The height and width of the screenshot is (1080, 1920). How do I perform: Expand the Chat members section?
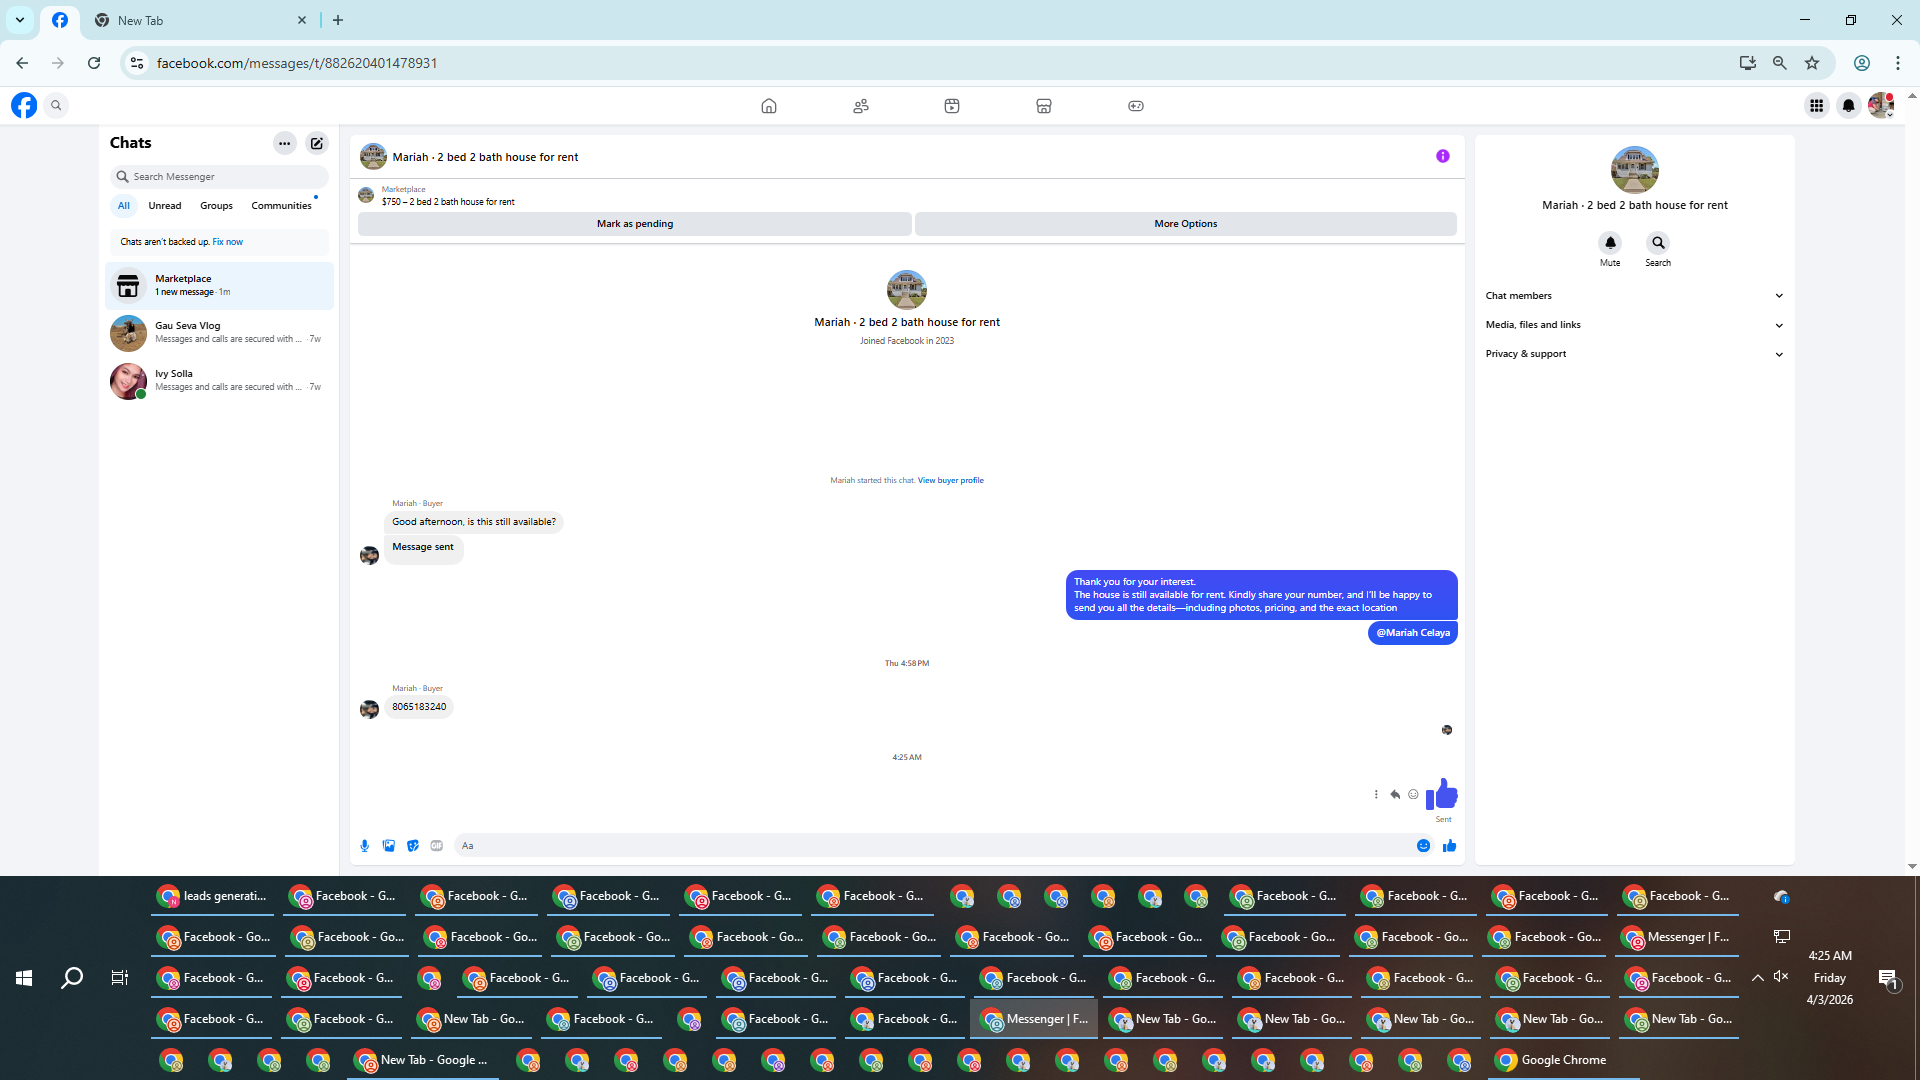(x=1634, y=296)
